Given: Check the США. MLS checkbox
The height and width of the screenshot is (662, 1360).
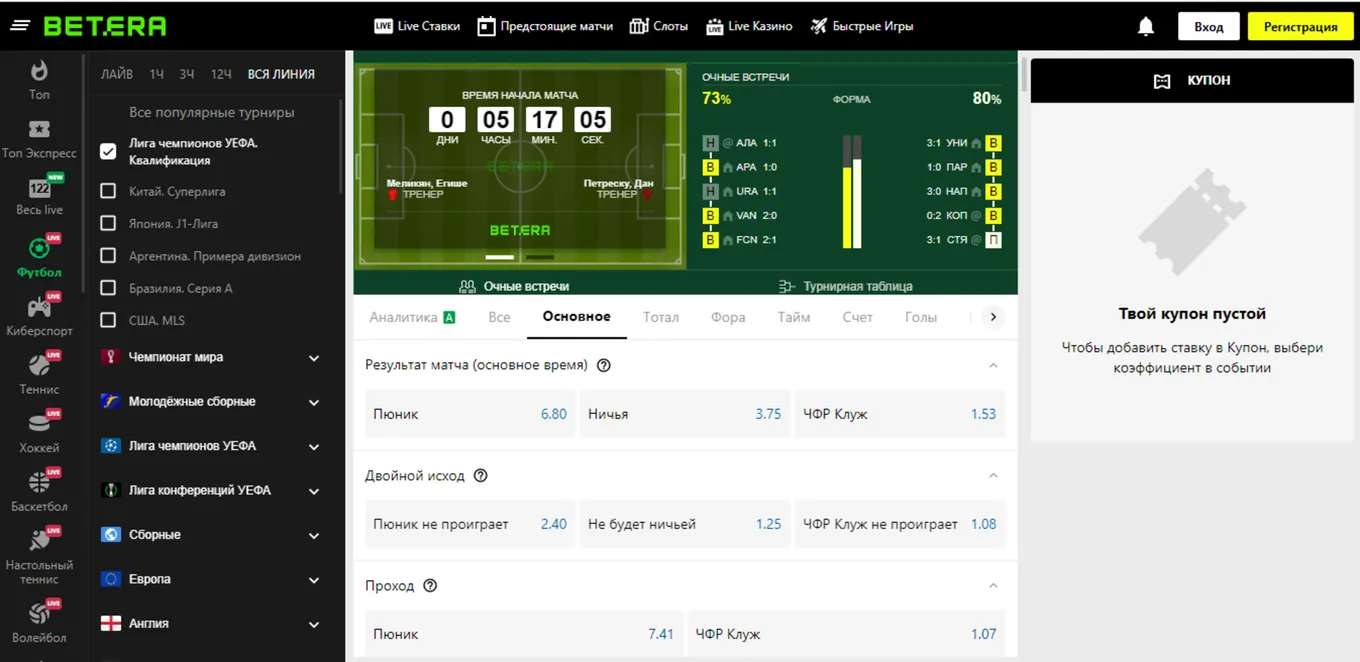Looking at the screenshot, I should 108,320.
